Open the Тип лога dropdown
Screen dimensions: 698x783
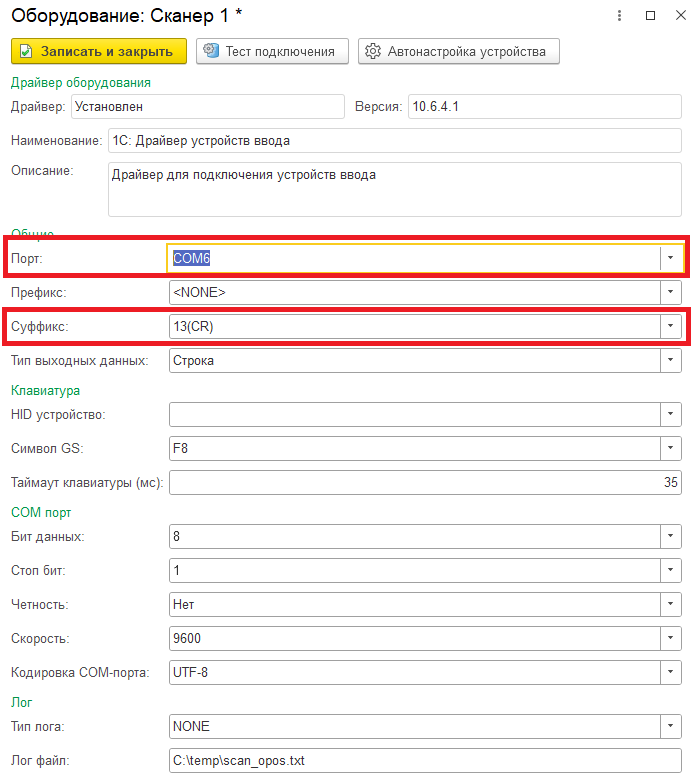(670, 726)
